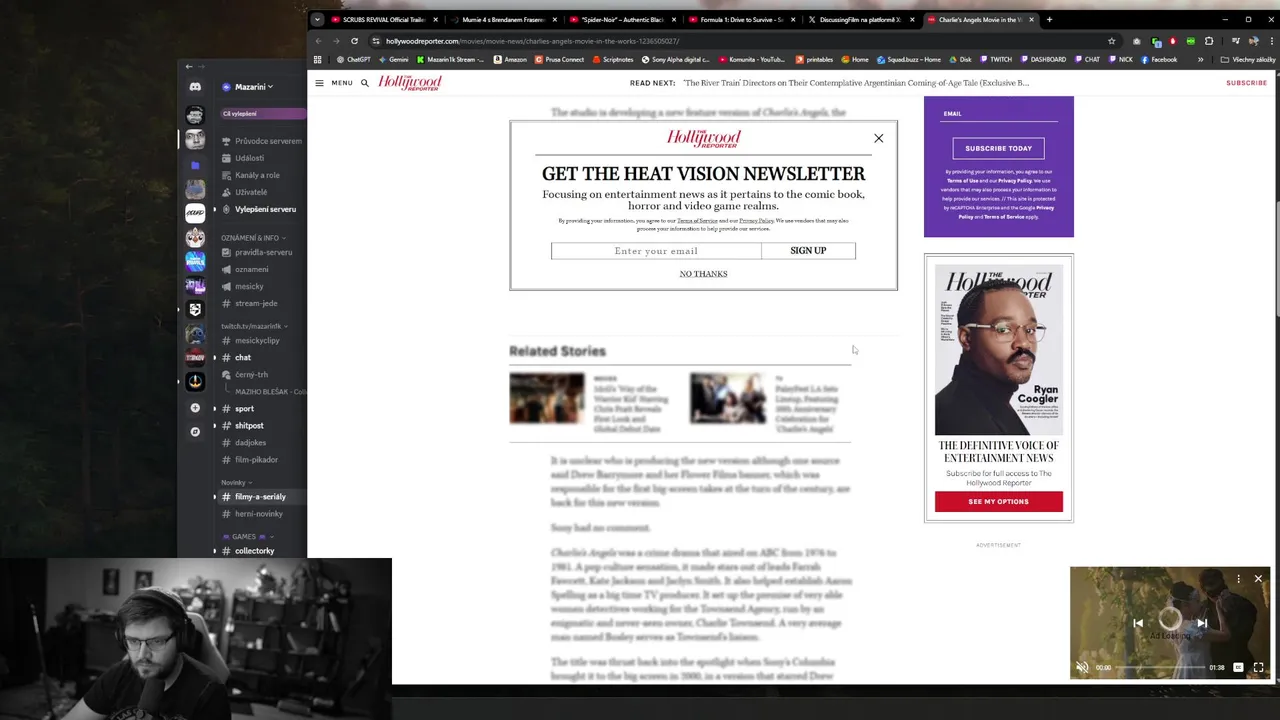This screenshot has width=1280, height=720.
Task: Switch to the Formula 1: Drive to Survive tab
Action: (741, 20)
